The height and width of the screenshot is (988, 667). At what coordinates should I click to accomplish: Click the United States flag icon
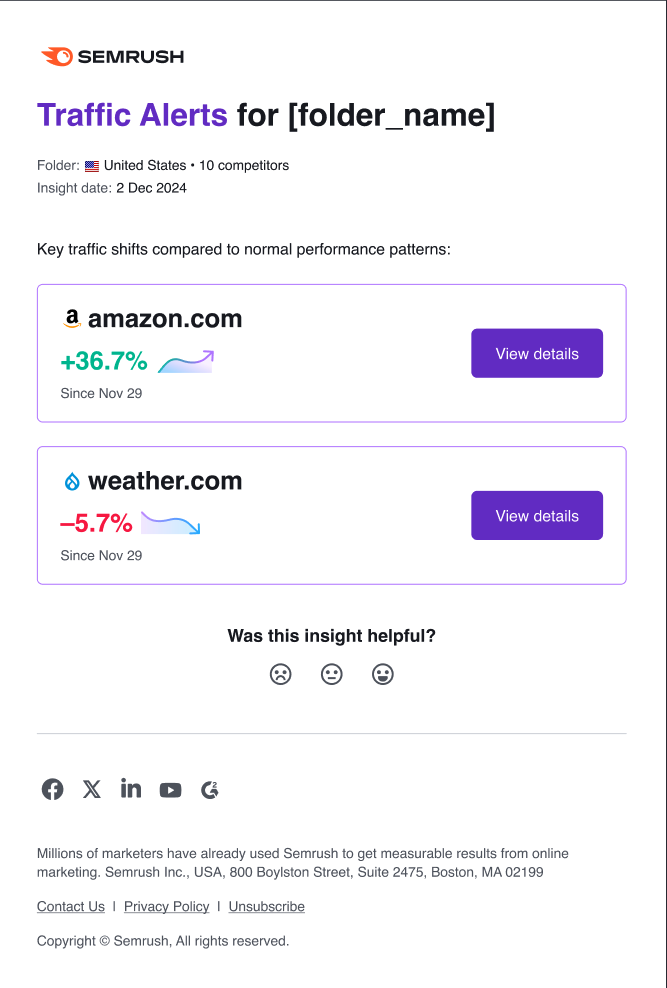click(91, 165)
